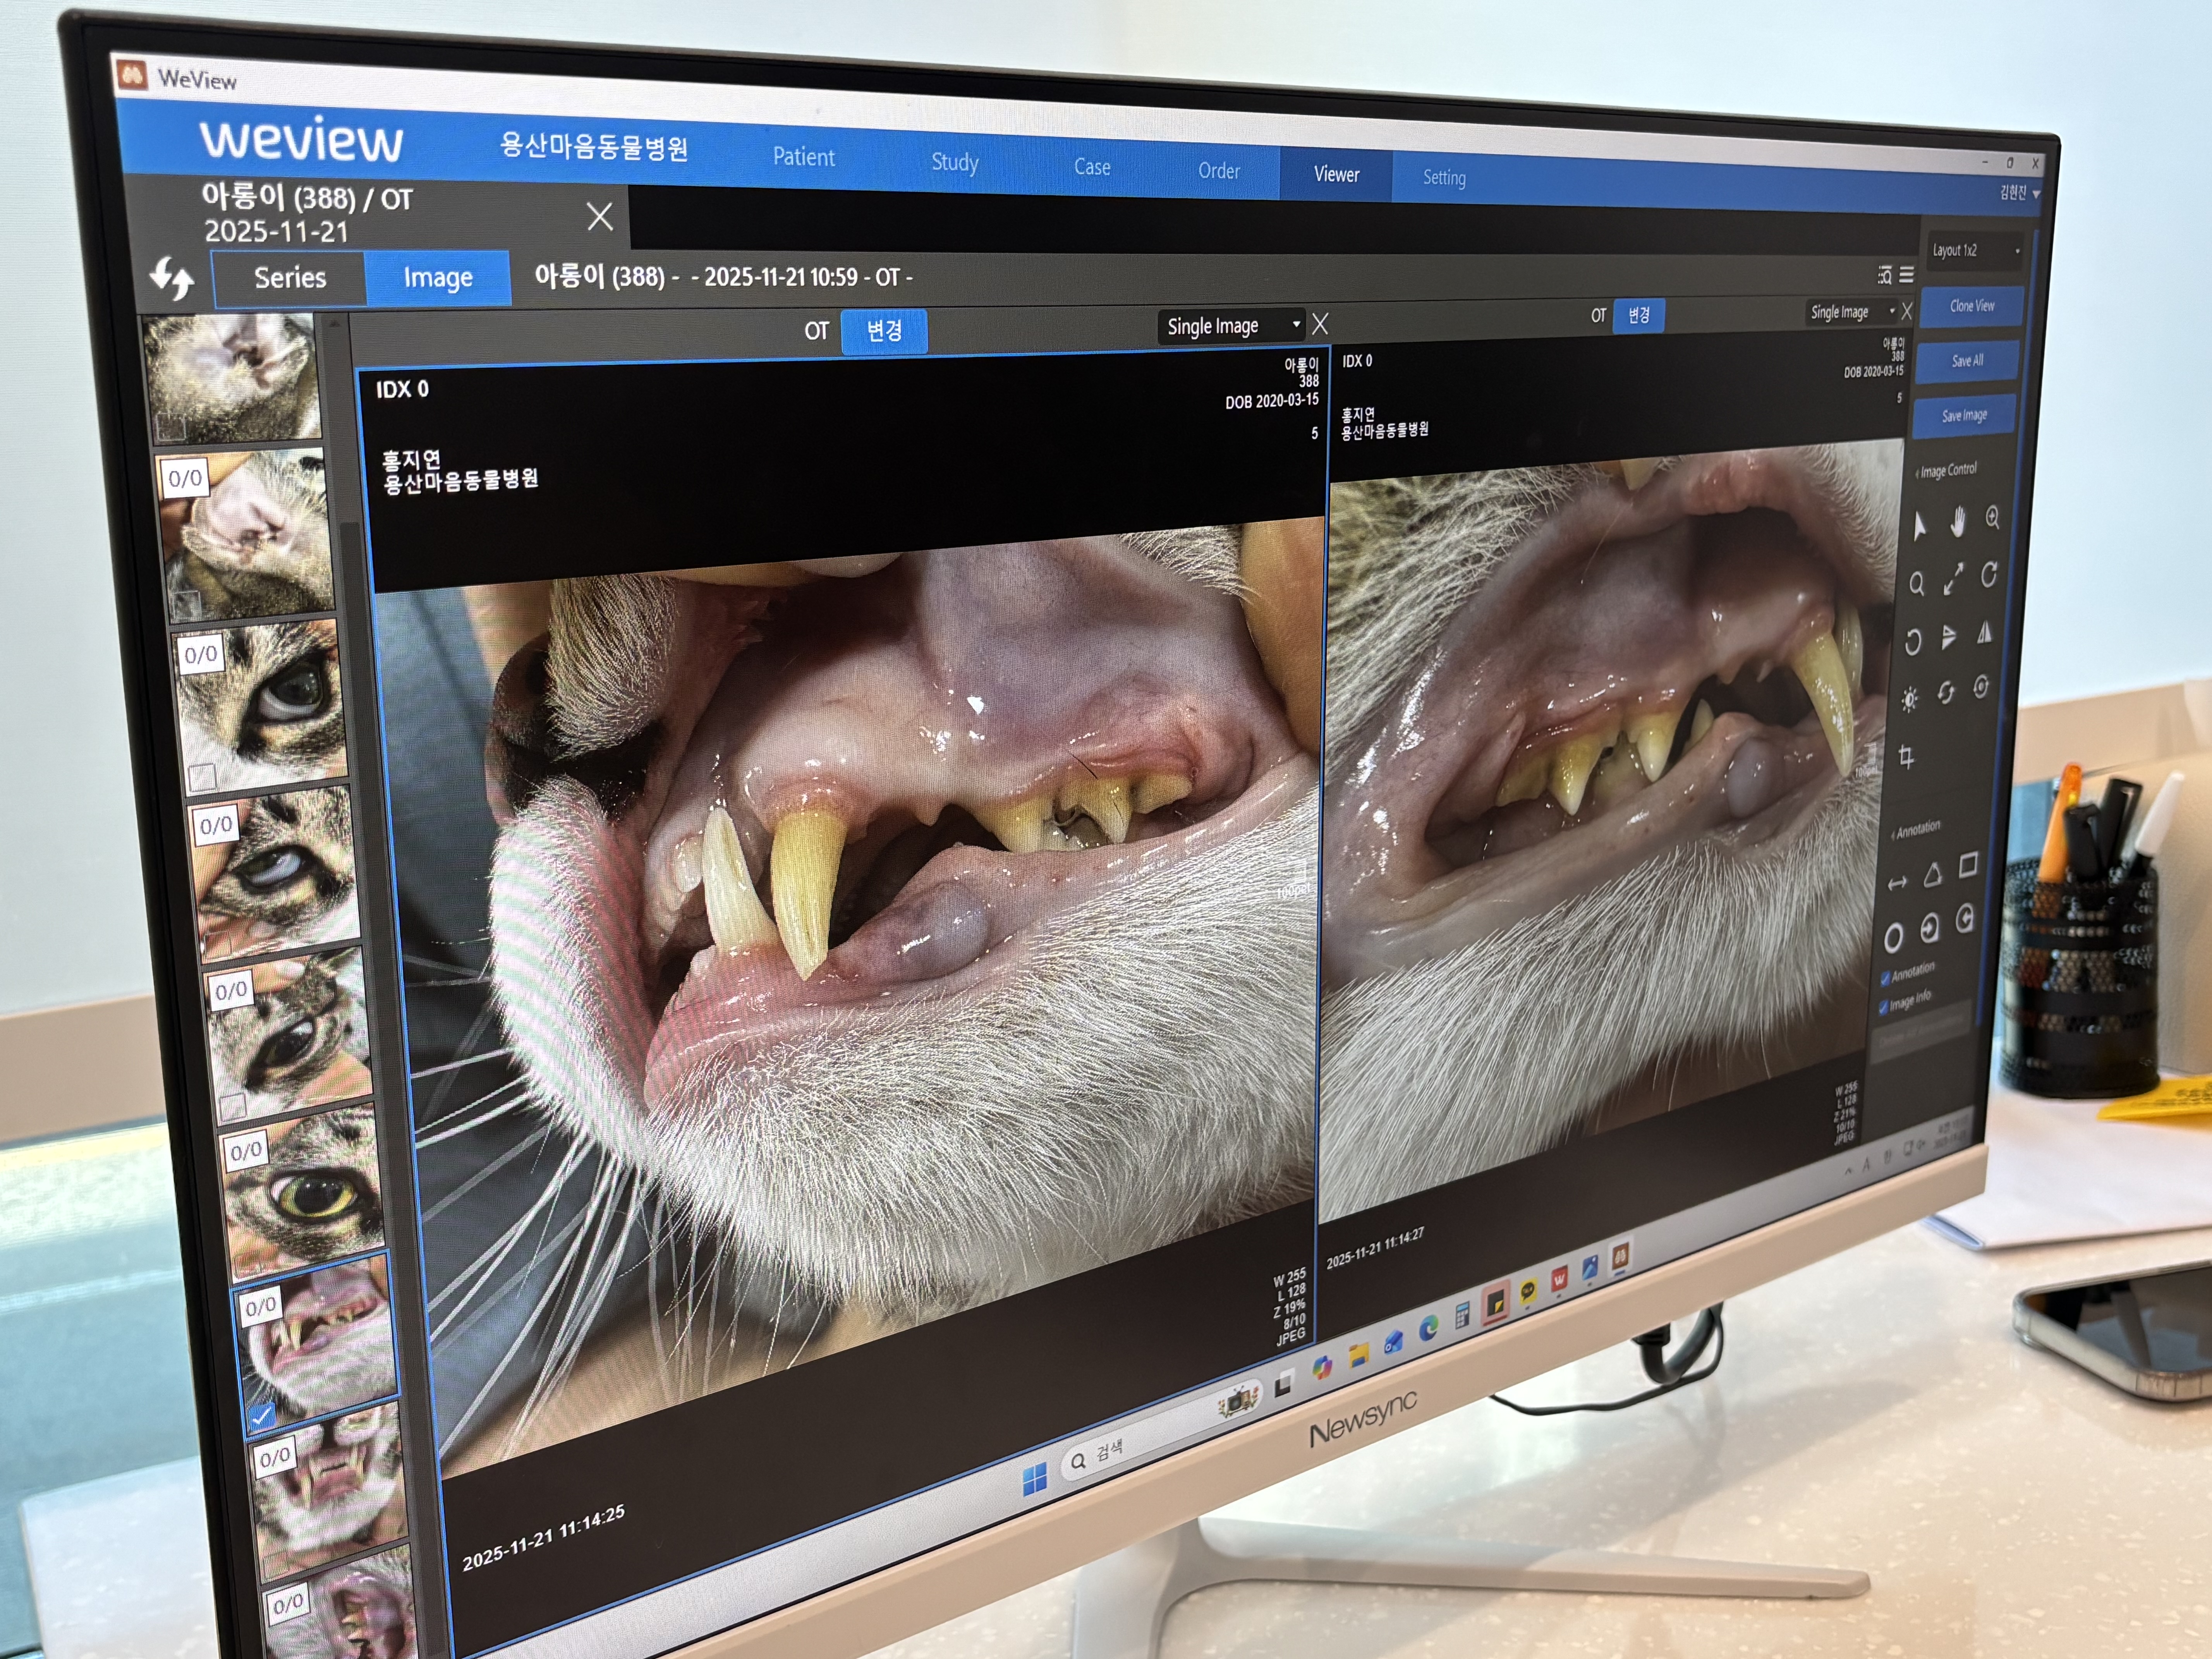Click the circular target reset icon
Screen dimensions: 2212x1659
click(1981, 687)
